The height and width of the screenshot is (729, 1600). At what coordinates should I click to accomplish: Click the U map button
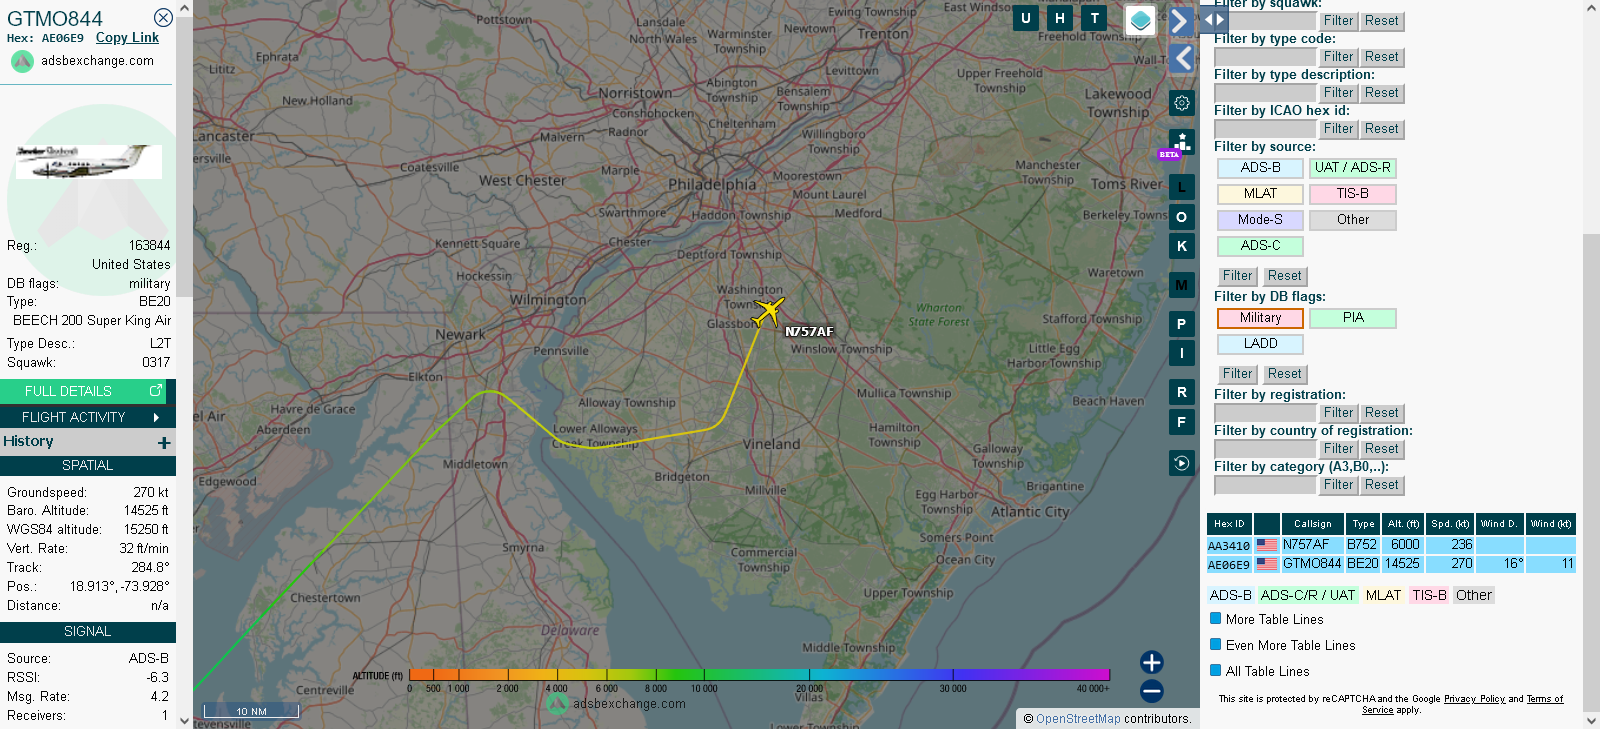(1025, 18)
